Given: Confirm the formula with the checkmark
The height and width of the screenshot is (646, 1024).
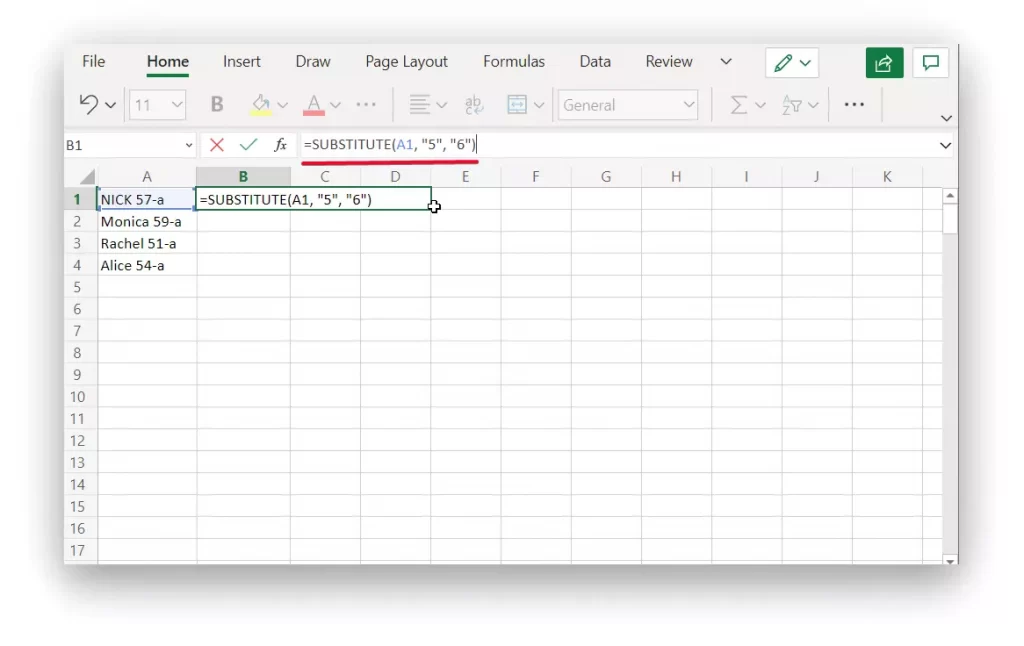Looking at the screenshot, I should tap(248, 145).
